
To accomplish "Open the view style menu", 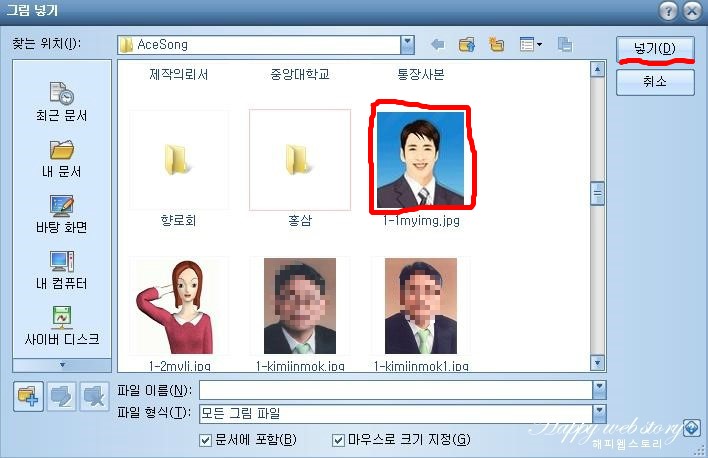I will pos(531,44).
